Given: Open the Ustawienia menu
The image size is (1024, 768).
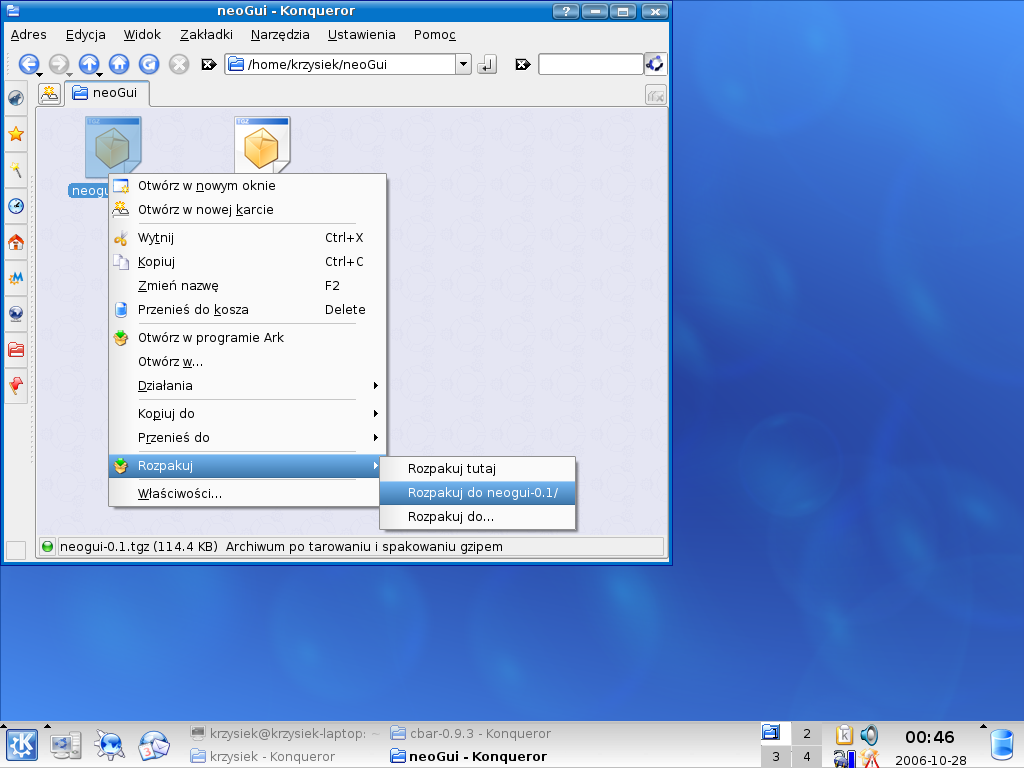Looking at the screenshot, I should [x=361, y=35].
